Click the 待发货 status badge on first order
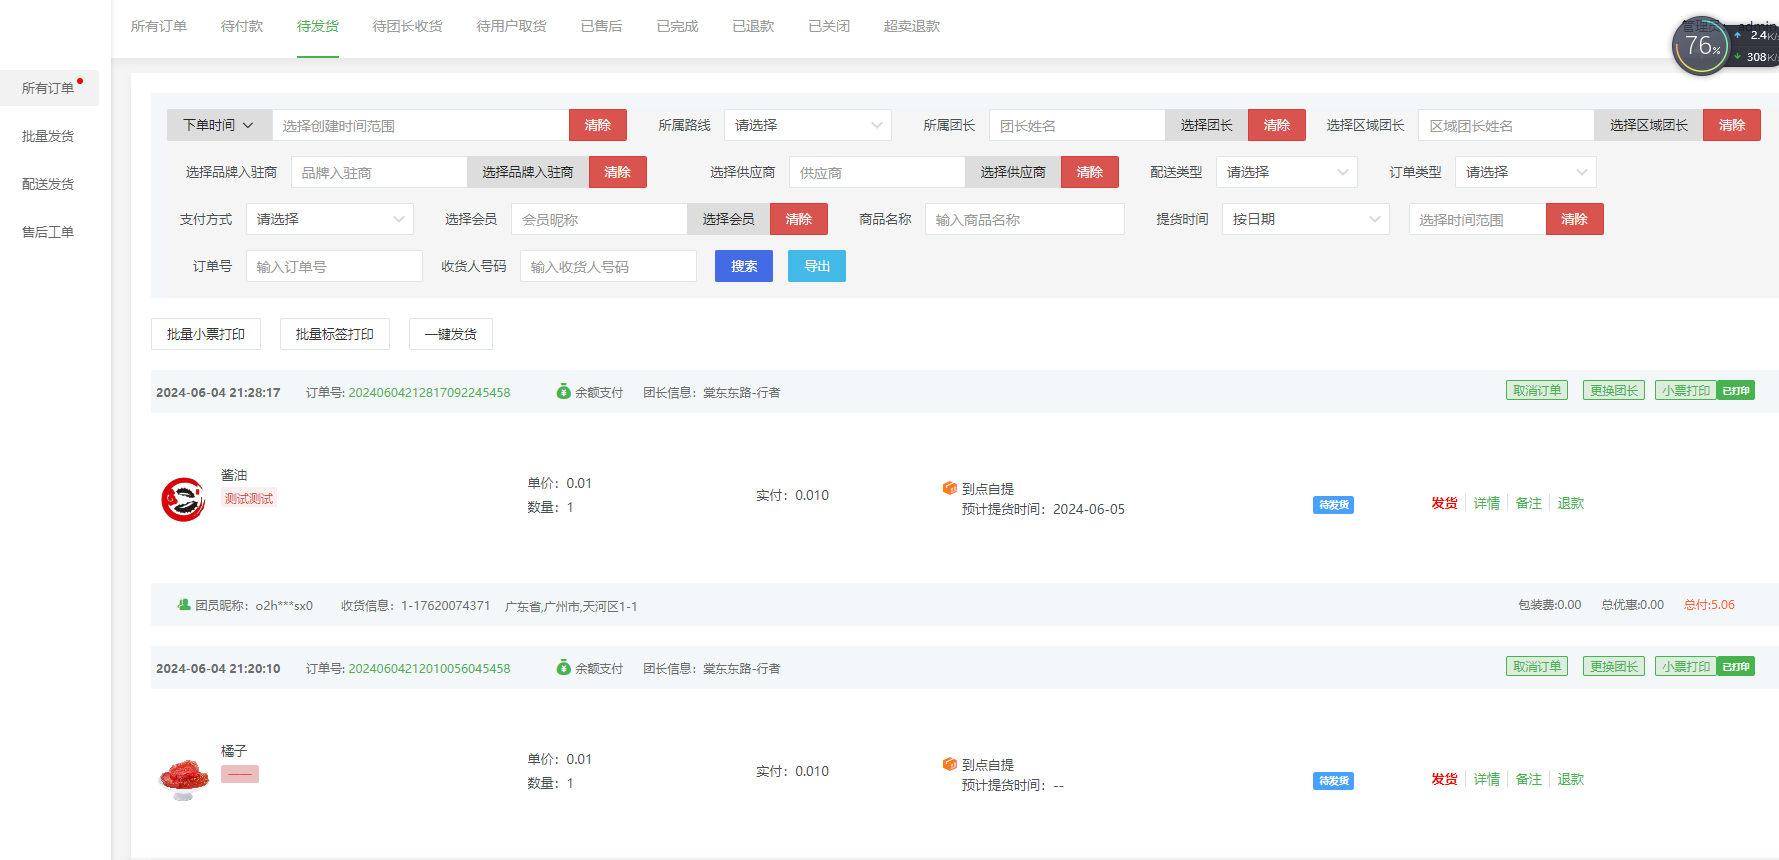Viewport: 1779px width, 860px height. pos(1332,505)
